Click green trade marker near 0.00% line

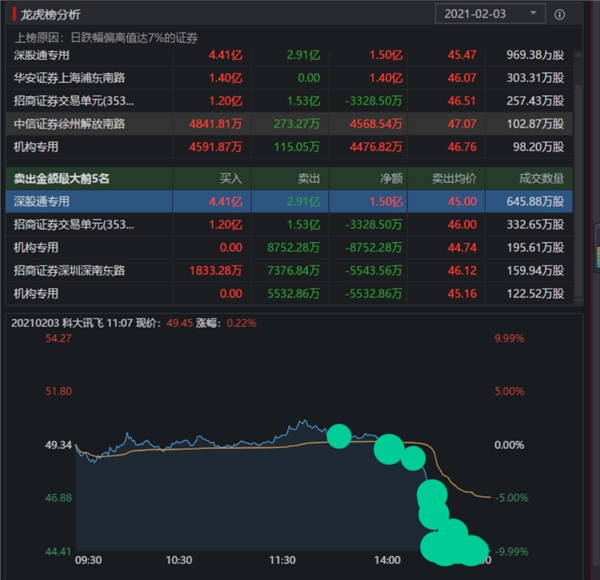click(x=339, y=436)
